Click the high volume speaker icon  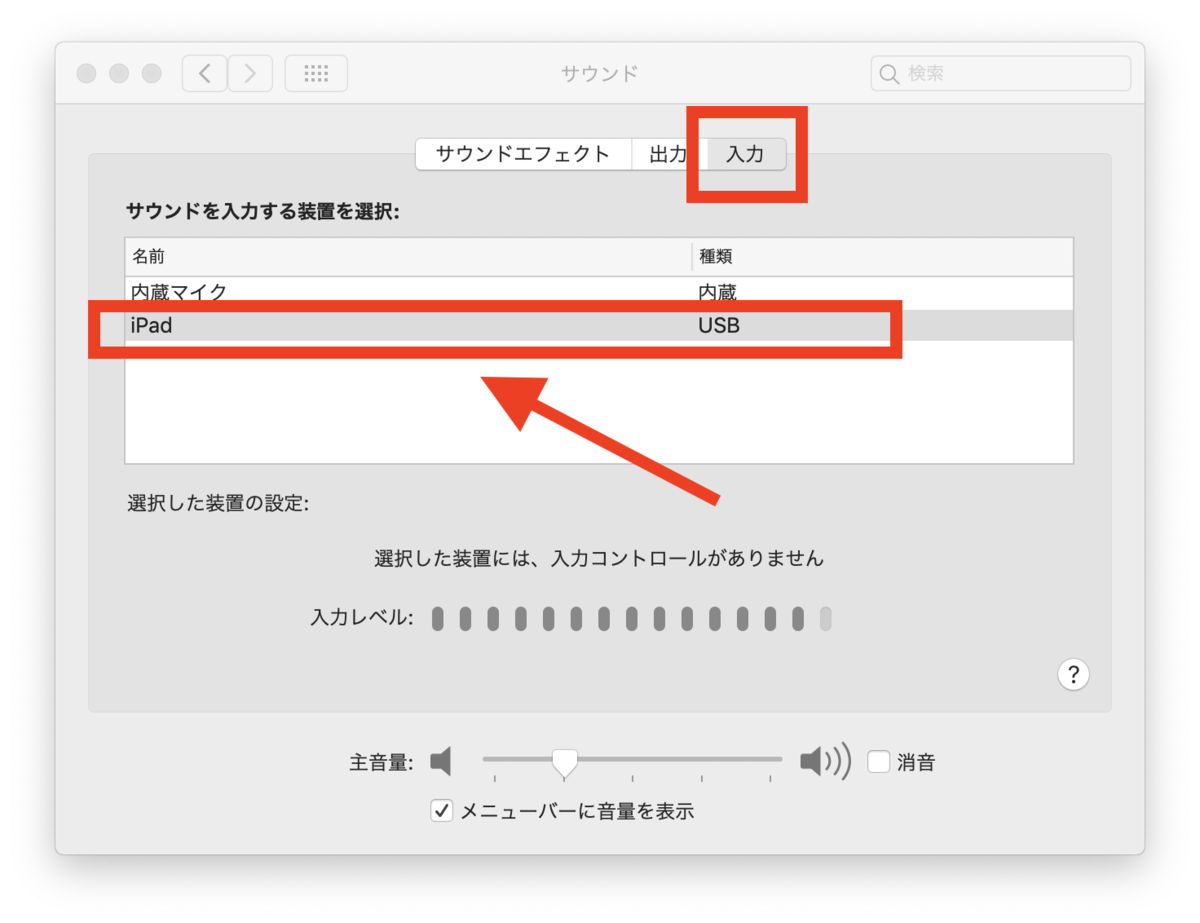click(x=822, y=761)
